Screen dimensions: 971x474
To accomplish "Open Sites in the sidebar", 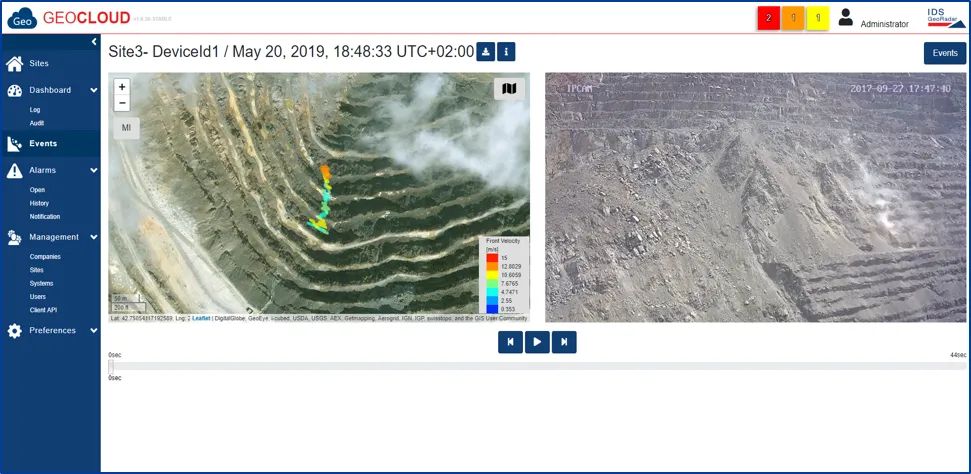I will point(39,63).
